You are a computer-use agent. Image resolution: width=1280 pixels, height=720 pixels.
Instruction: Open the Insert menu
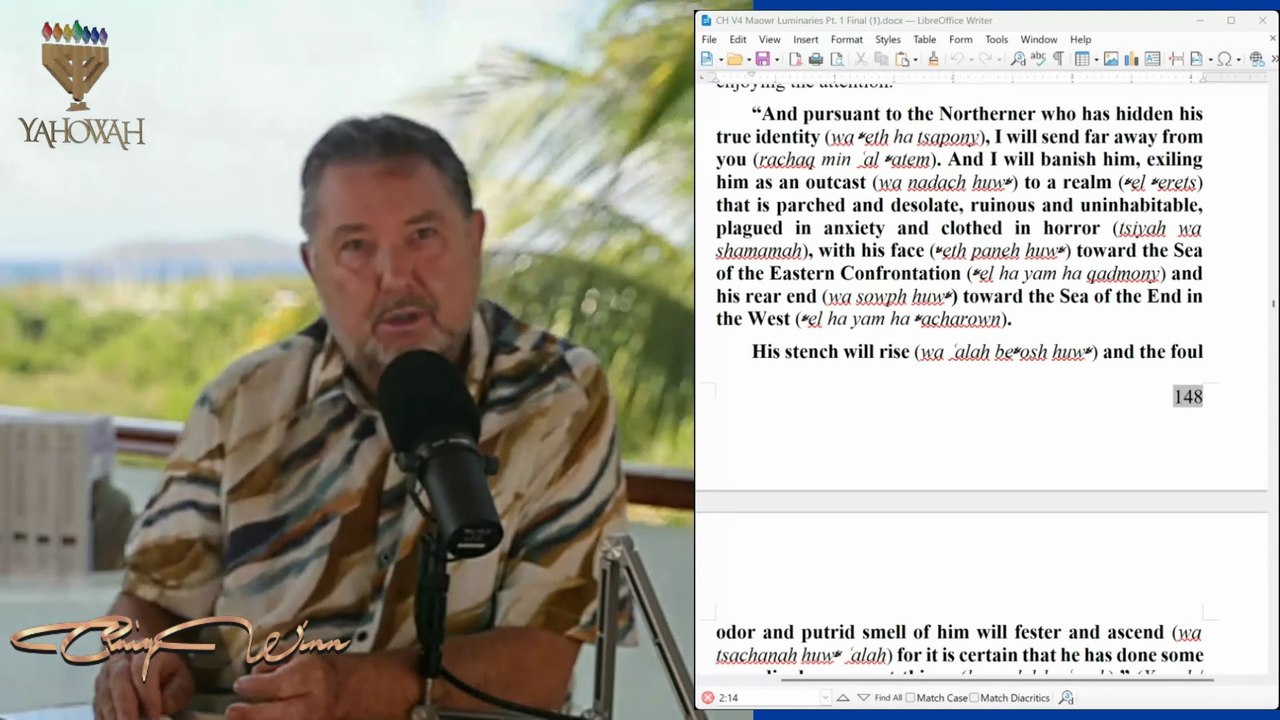[x=806, y=40]
